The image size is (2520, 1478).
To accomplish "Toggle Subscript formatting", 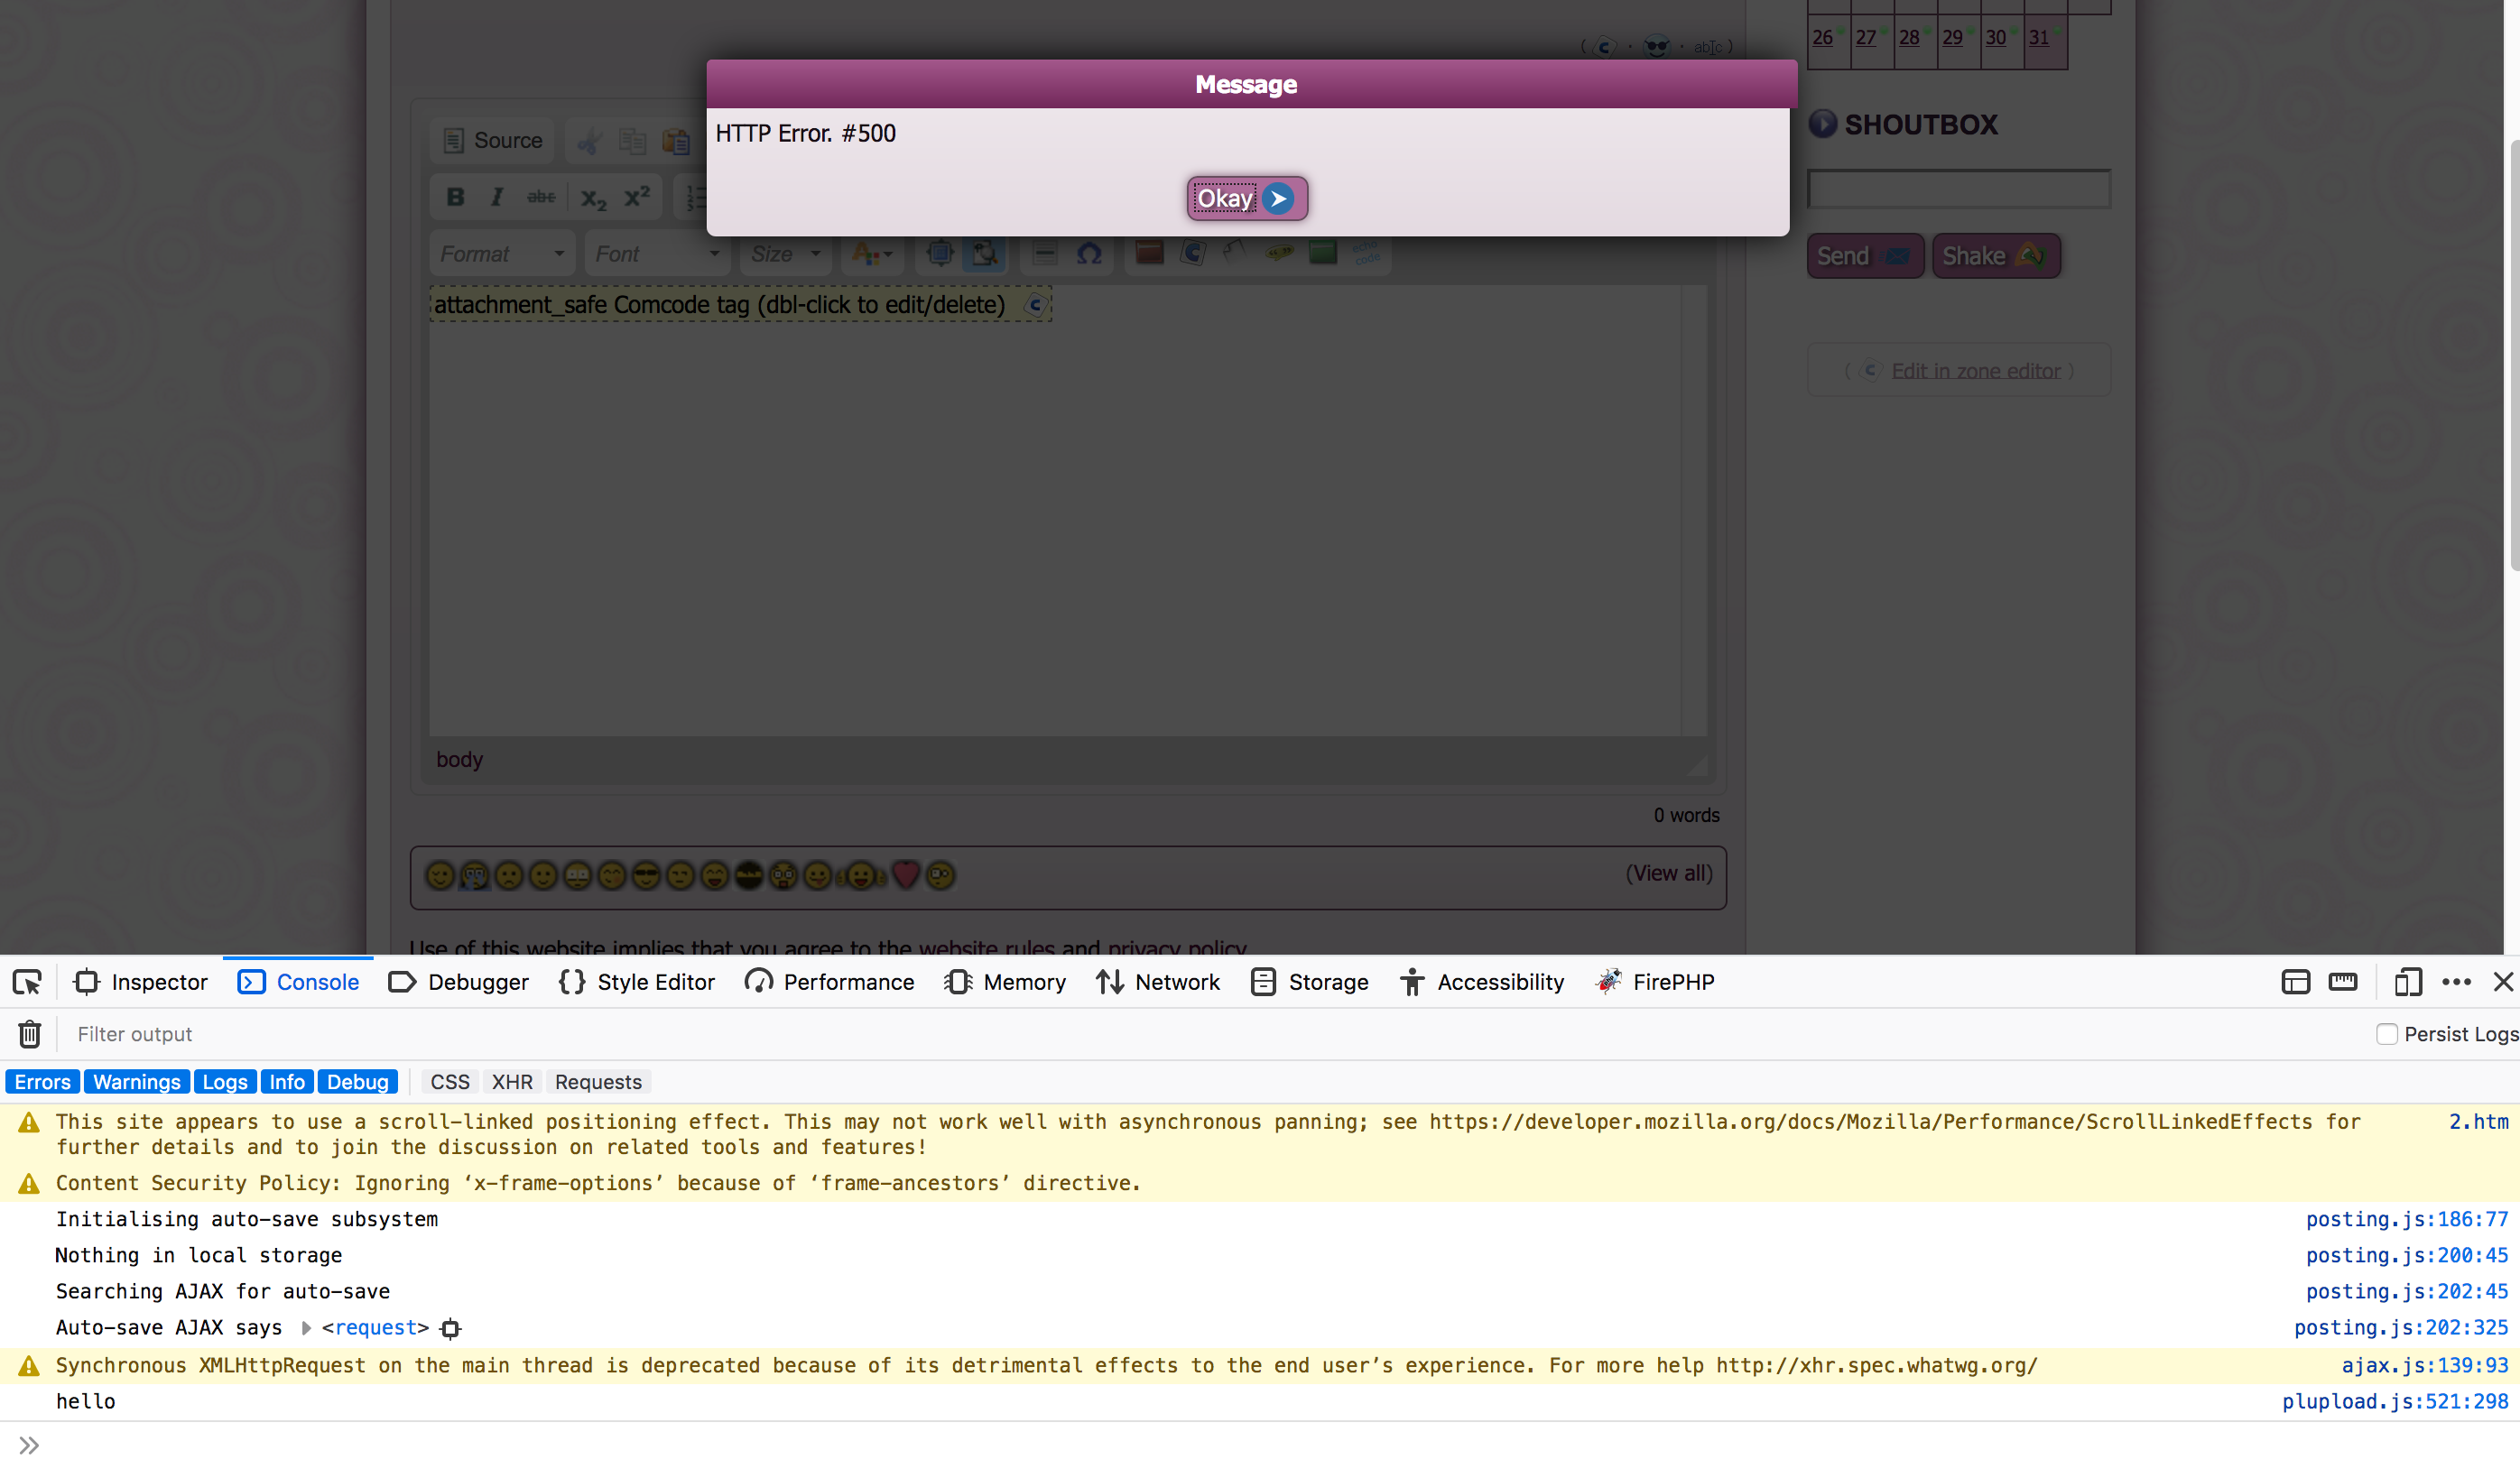I will 593,198.
